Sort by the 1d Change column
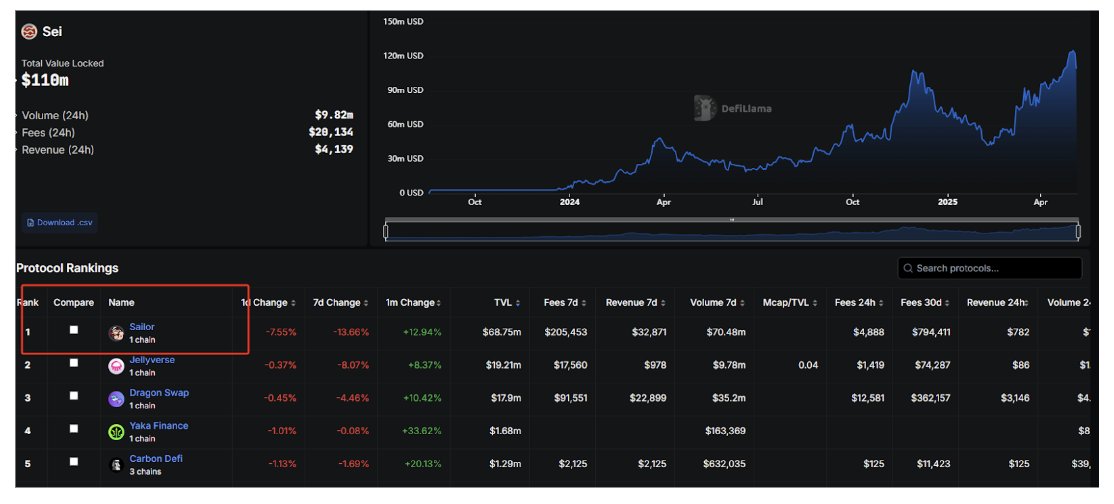This screenshot has width=1114, height=504. pos(269,303)
